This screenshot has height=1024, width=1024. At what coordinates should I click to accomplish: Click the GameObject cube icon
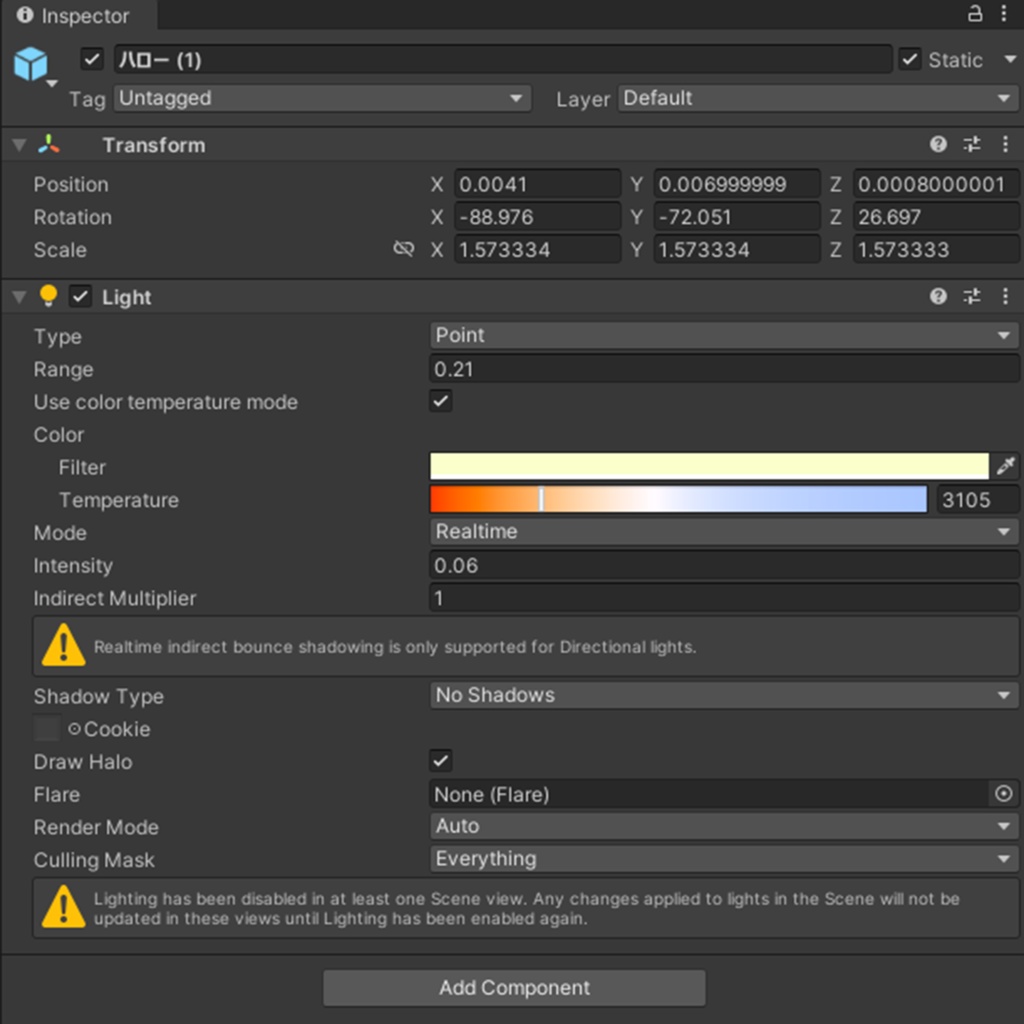[x=31, y=64]
